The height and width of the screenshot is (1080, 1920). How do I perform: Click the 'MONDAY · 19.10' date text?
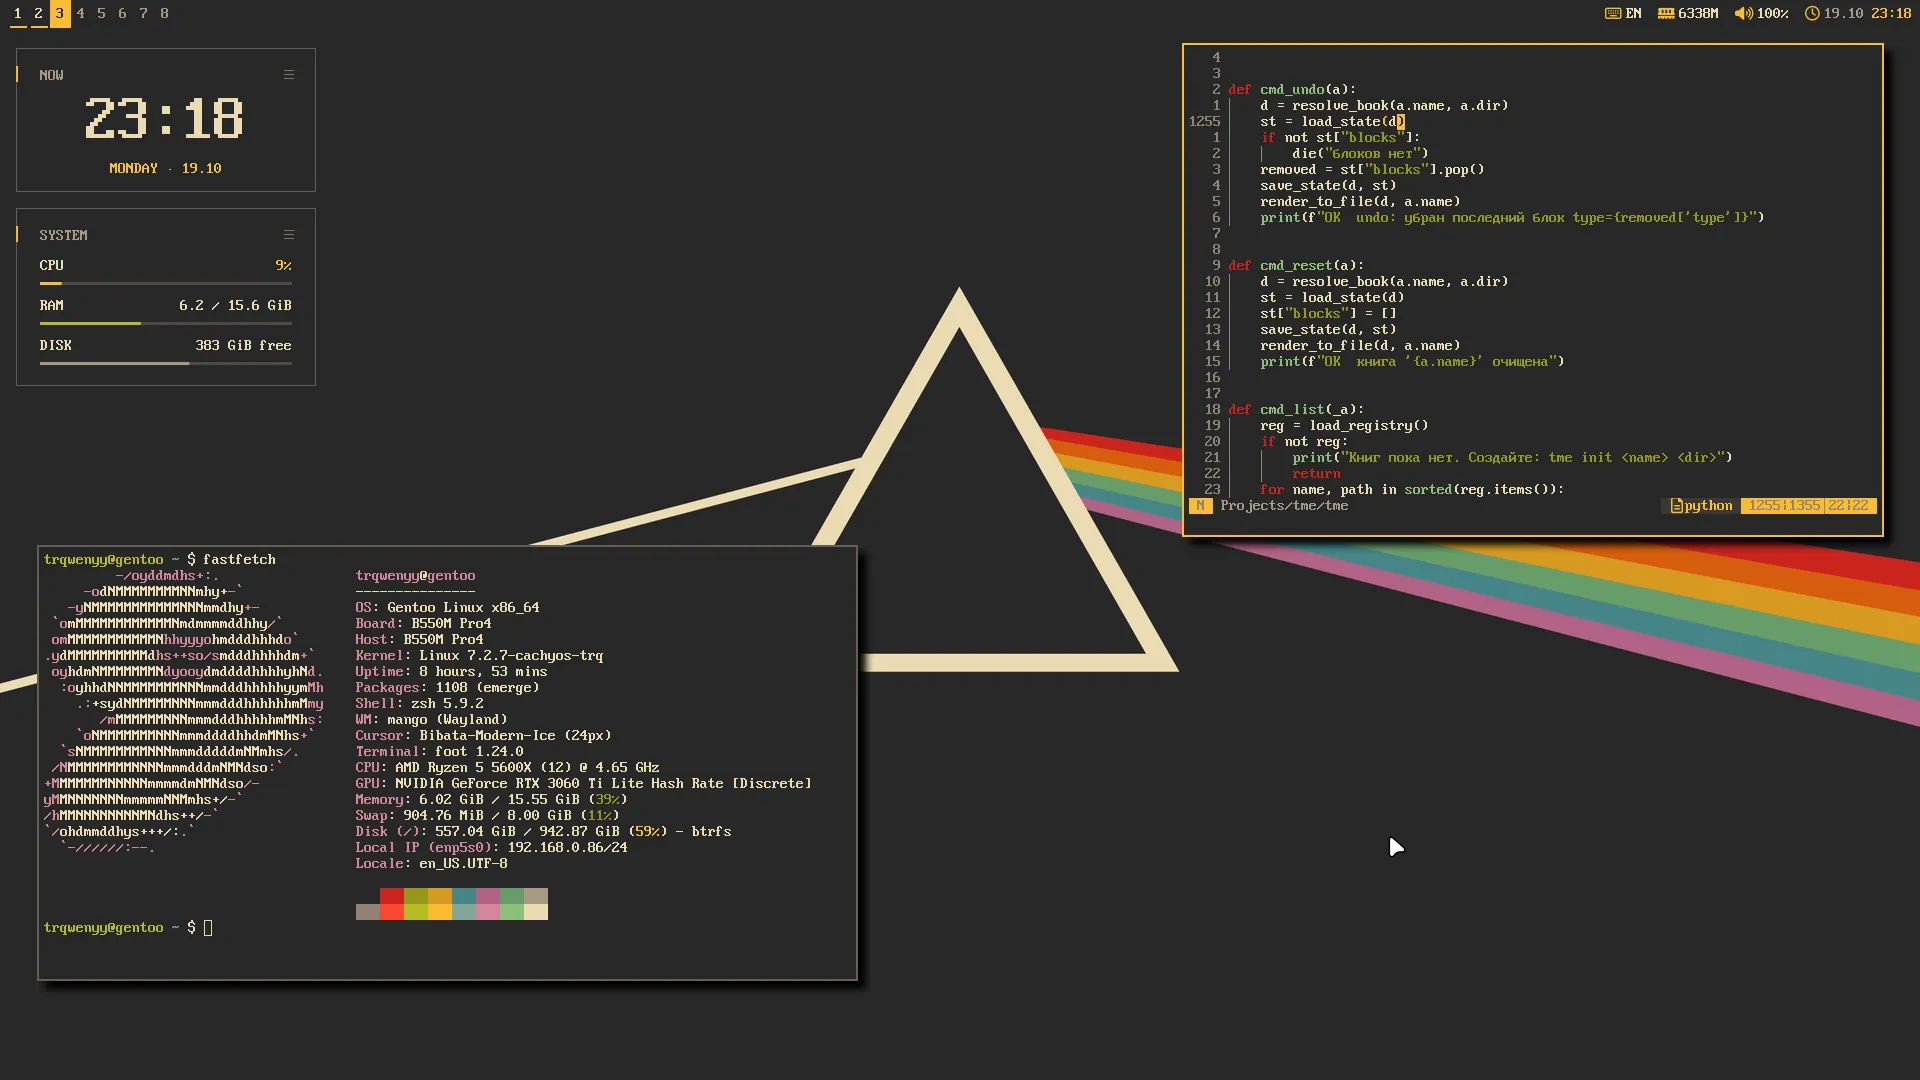pyautogui.click(x=166, y=168)
